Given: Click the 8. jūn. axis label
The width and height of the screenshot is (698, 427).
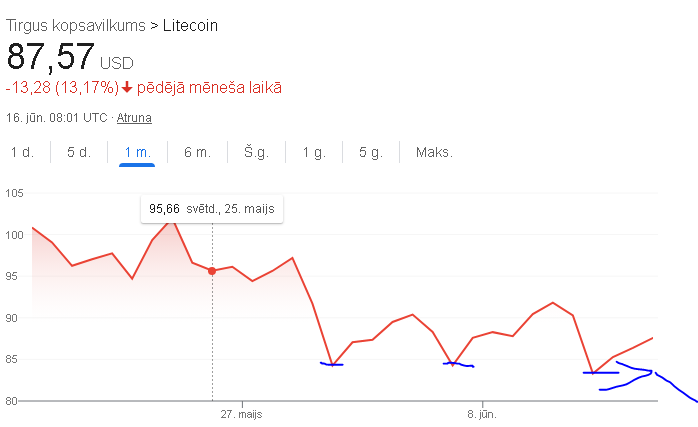Looking at the screenshot, I should 482,414.
